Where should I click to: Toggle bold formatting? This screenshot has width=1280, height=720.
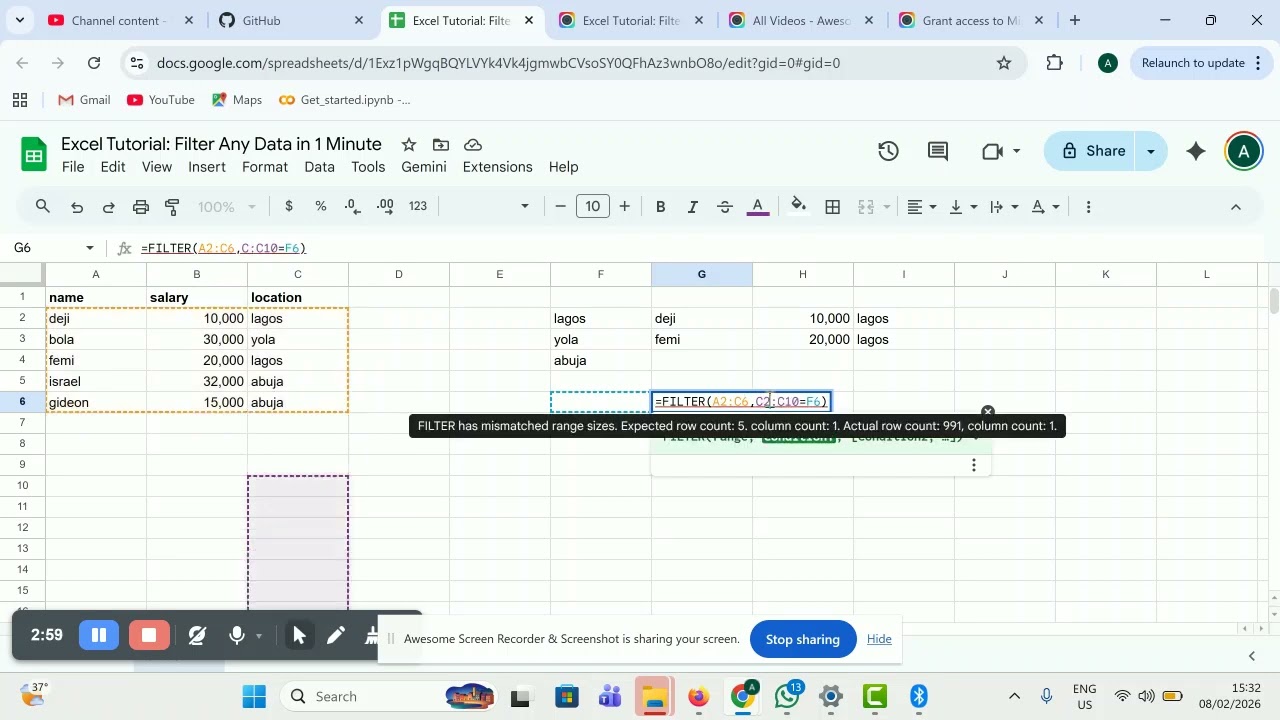(x=660, y=207)
